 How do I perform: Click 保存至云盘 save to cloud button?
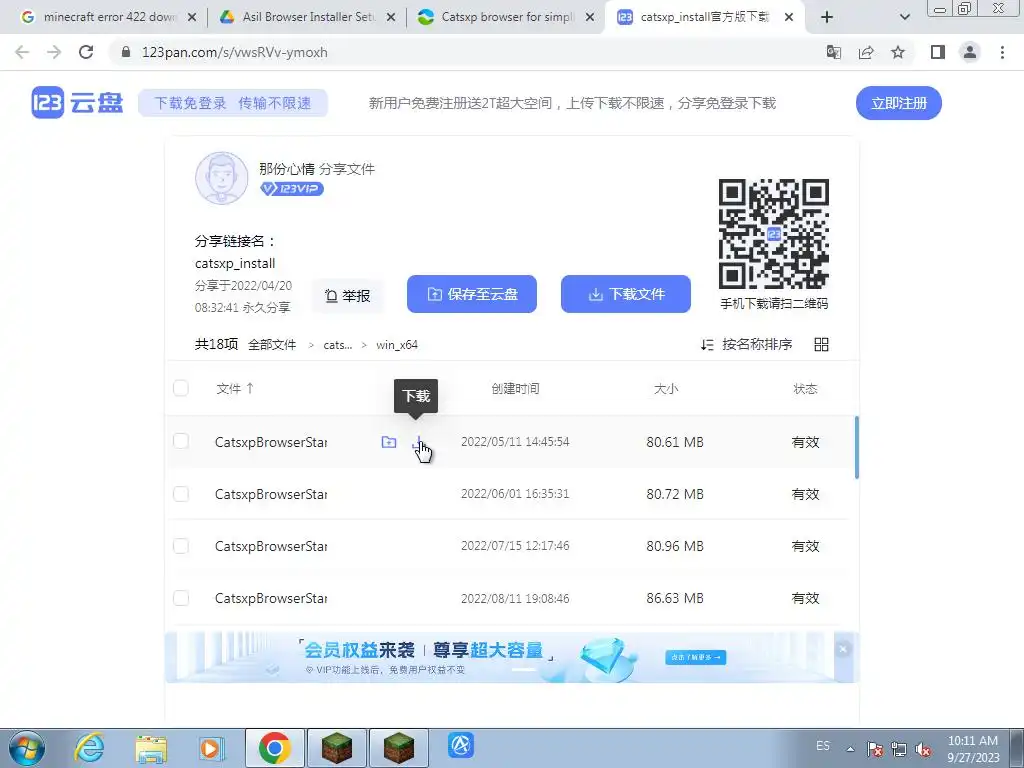pyautogui.click(x=472, y=294)
